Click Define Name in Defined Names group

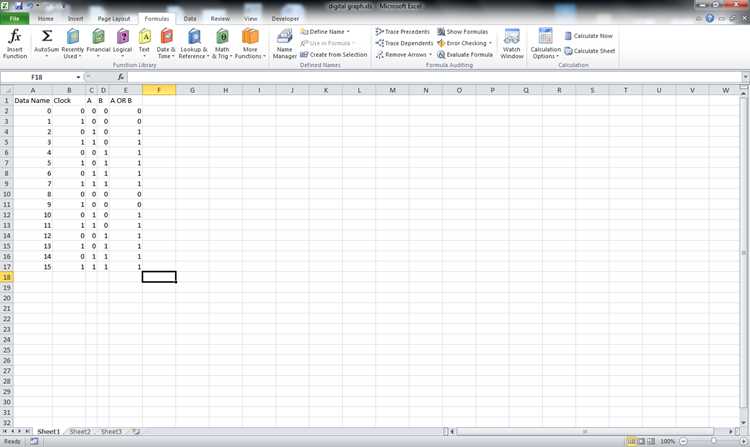(x=323, y=32)
